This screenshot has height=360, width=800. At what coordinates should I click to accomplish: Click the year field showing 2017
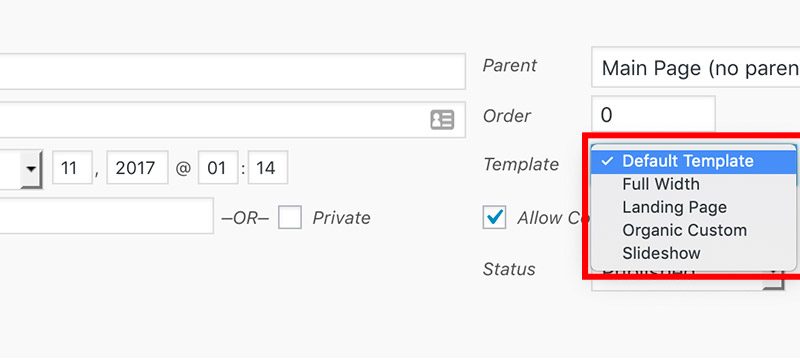pos(137,167)
